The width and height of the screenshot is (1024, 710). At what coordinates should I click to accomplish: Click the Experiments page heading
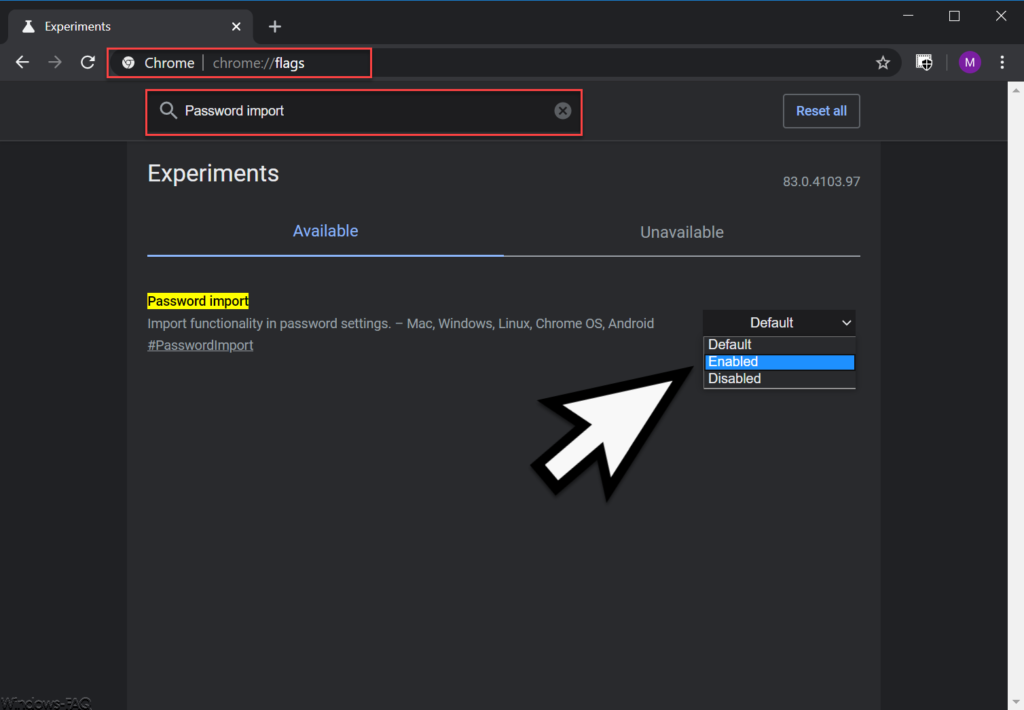pyautogui.click(x=213, y=174)
